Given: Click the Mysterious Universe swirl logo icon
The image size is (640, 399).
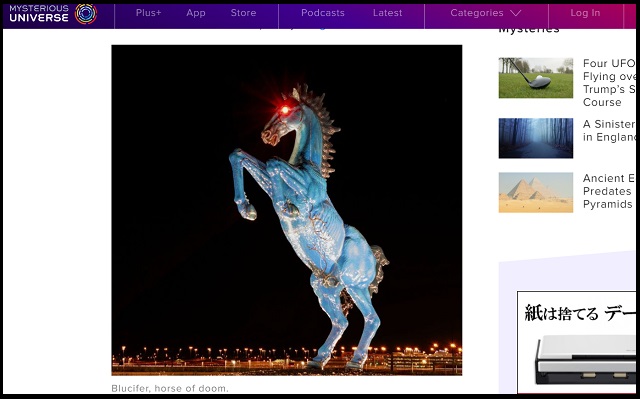Looking at the screenshot, I should click(x=86, y=14).
